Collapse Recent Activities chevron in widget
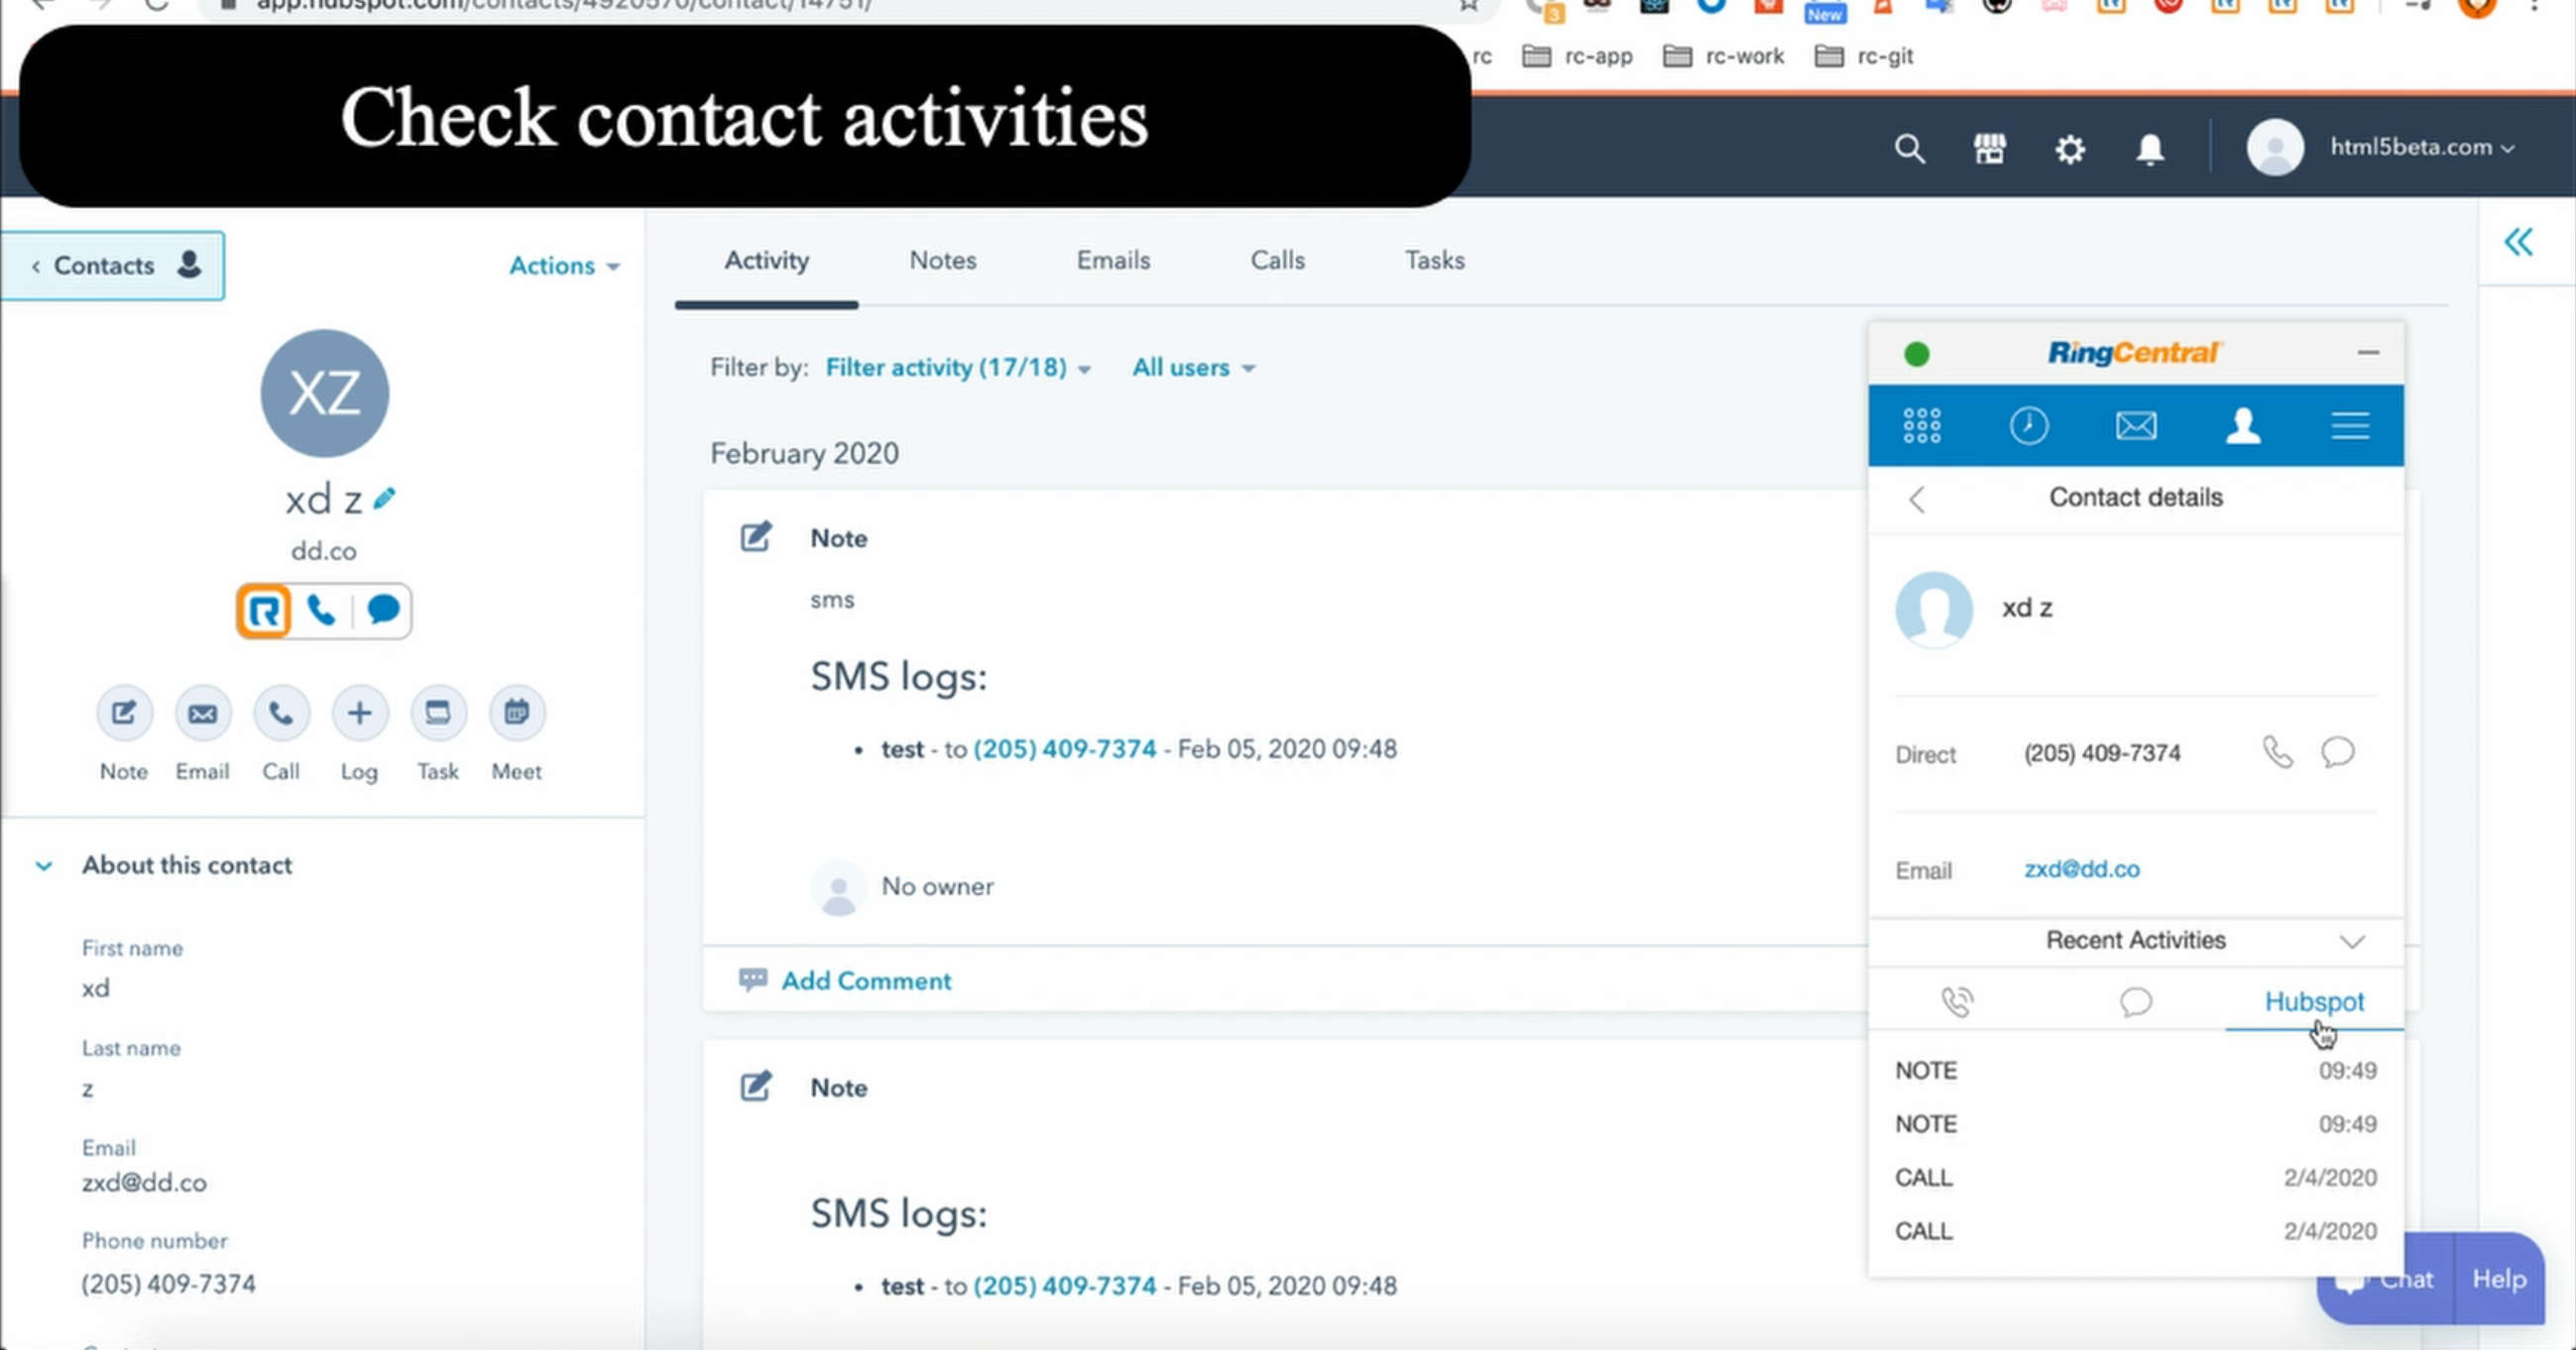2576x1350 pixels. pos(2352,942)
